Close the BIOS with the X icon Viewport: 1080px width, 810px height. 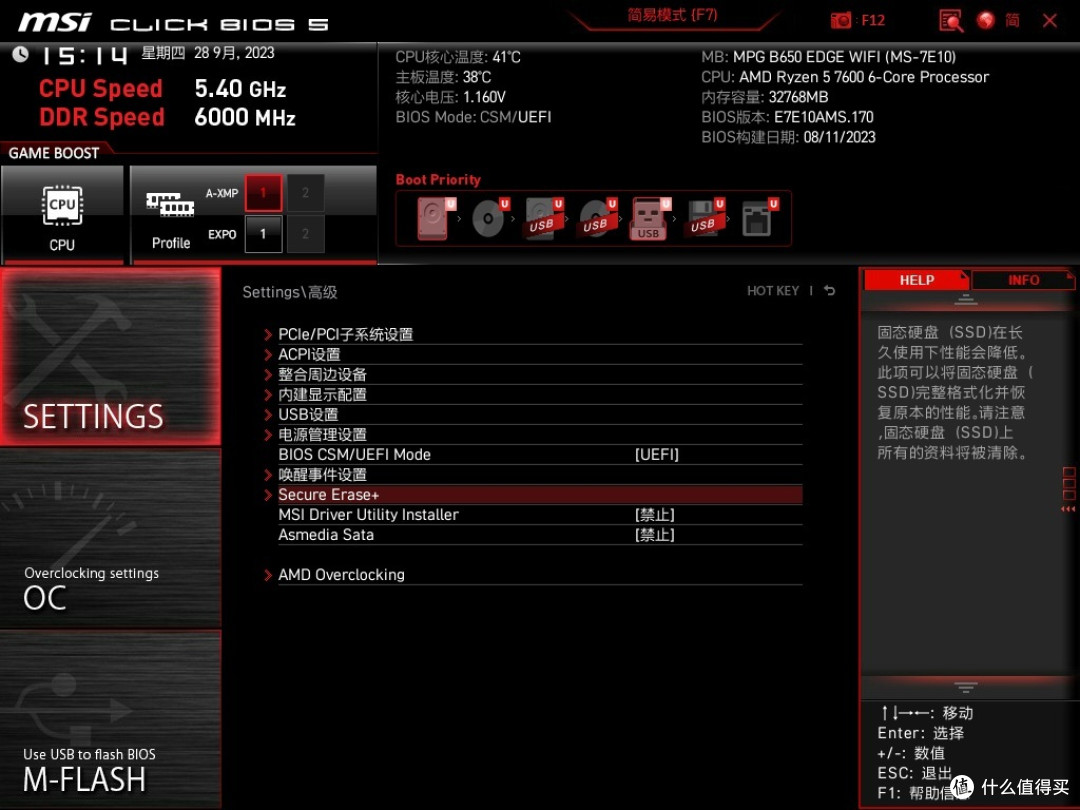tap(1050, 21)
